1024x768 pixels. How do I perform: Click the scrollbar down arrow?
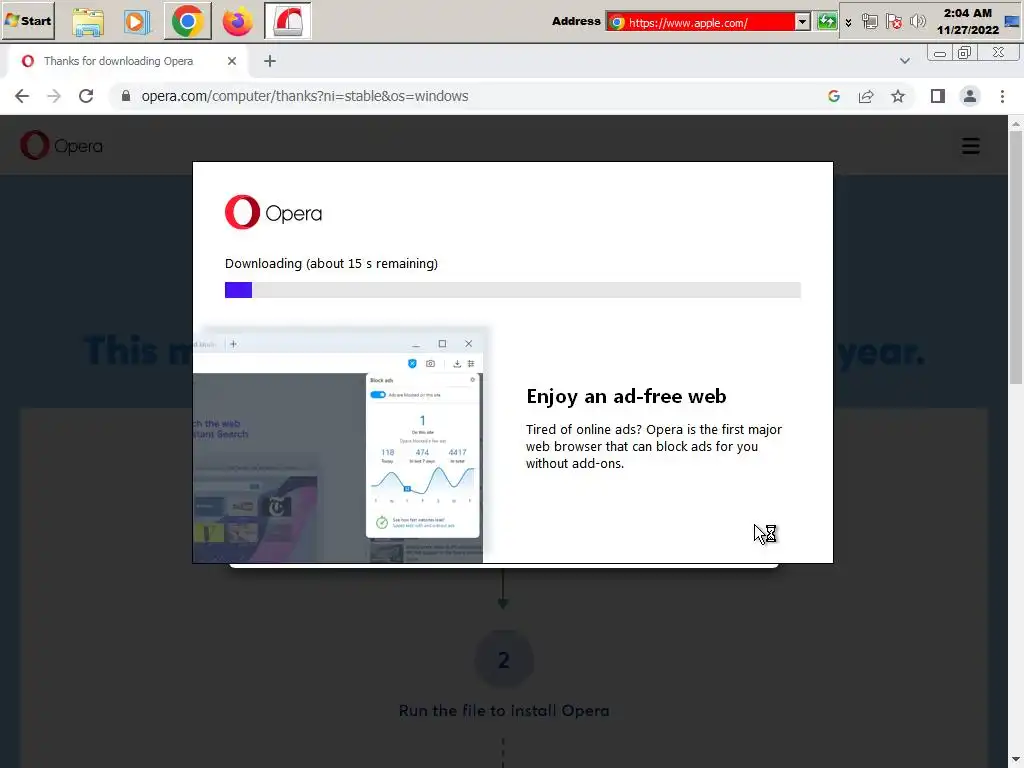(x=1016, y=760)
